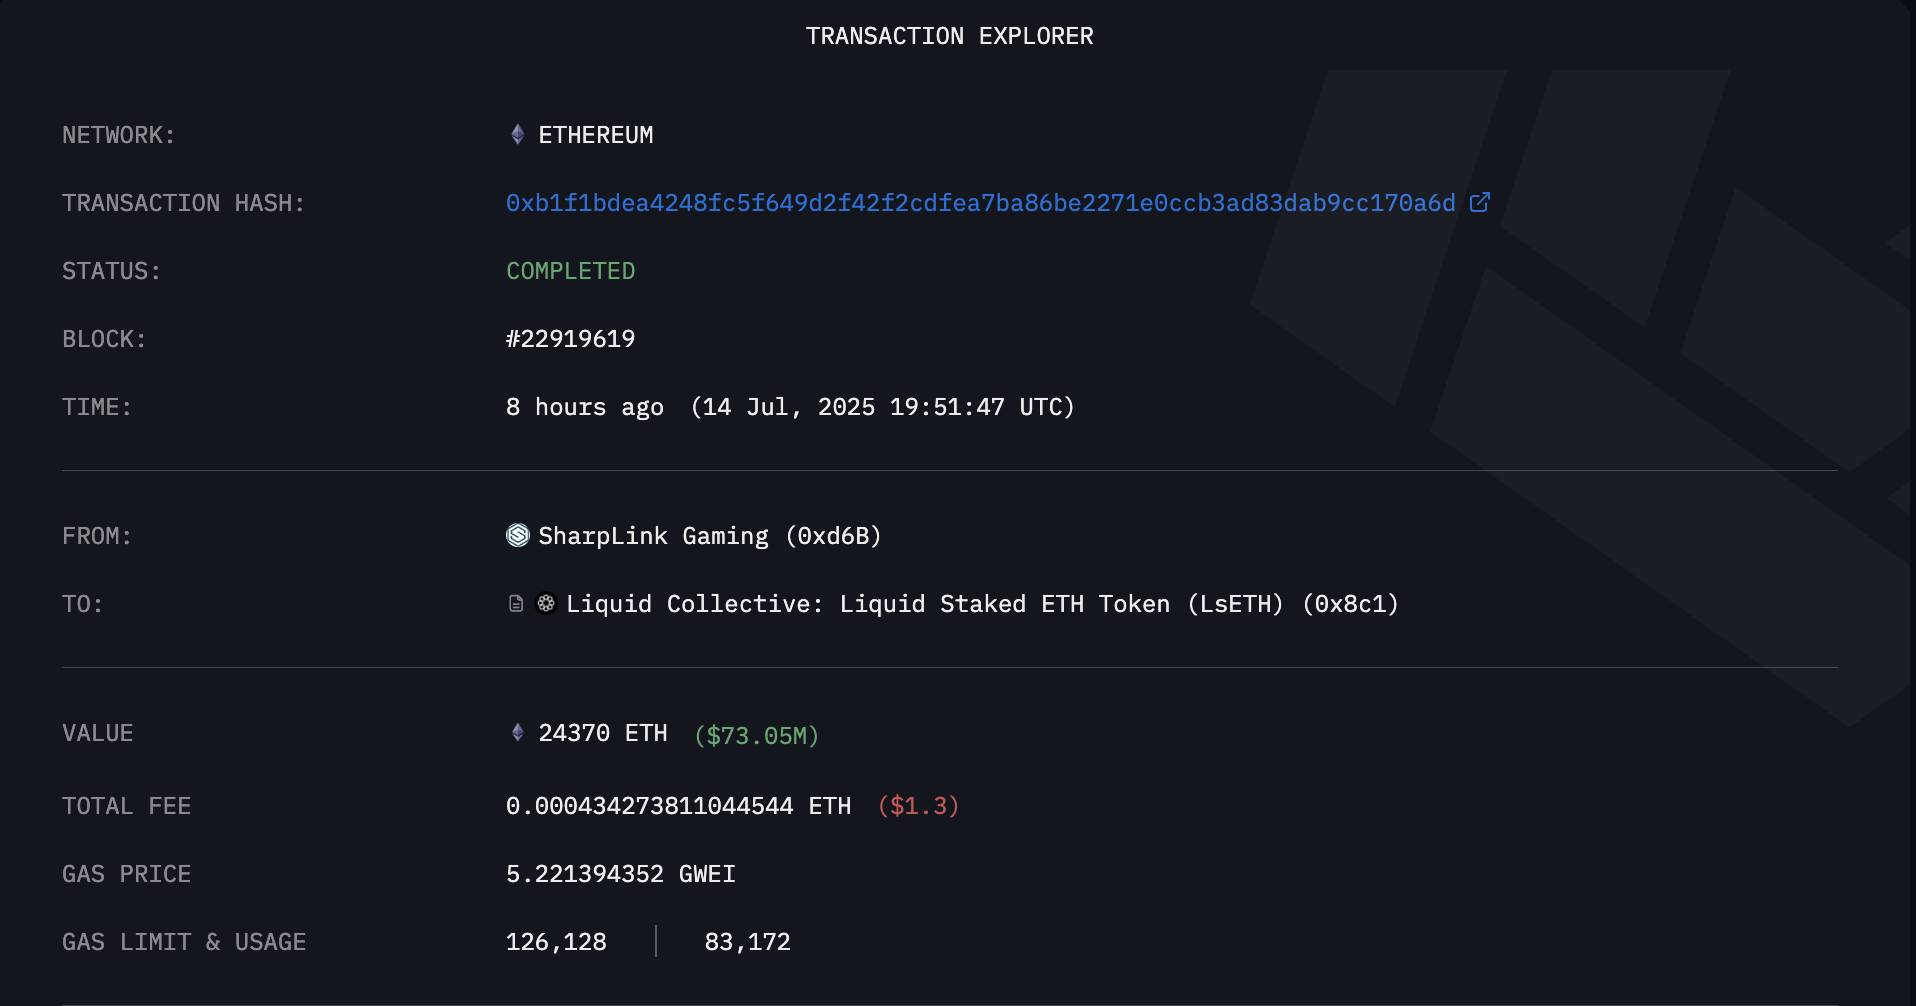Image resolution: width=1916 pixels, height=1006 pixels.
Task: Open the Liquid Staked ETH Token address
Action: click(x=982, y=604)
